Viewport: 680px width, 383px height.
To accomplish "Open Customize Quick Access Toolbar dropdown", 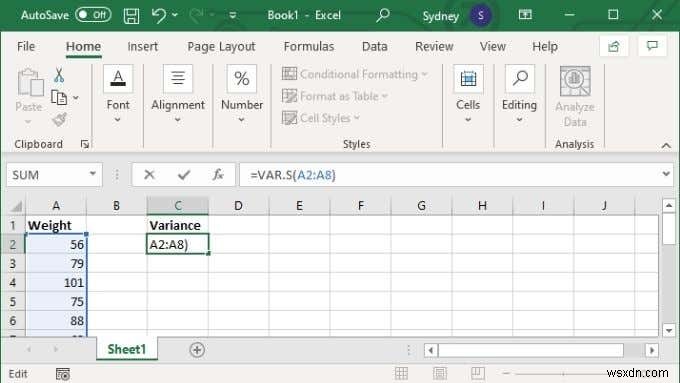I will click(x=233, y=16).
